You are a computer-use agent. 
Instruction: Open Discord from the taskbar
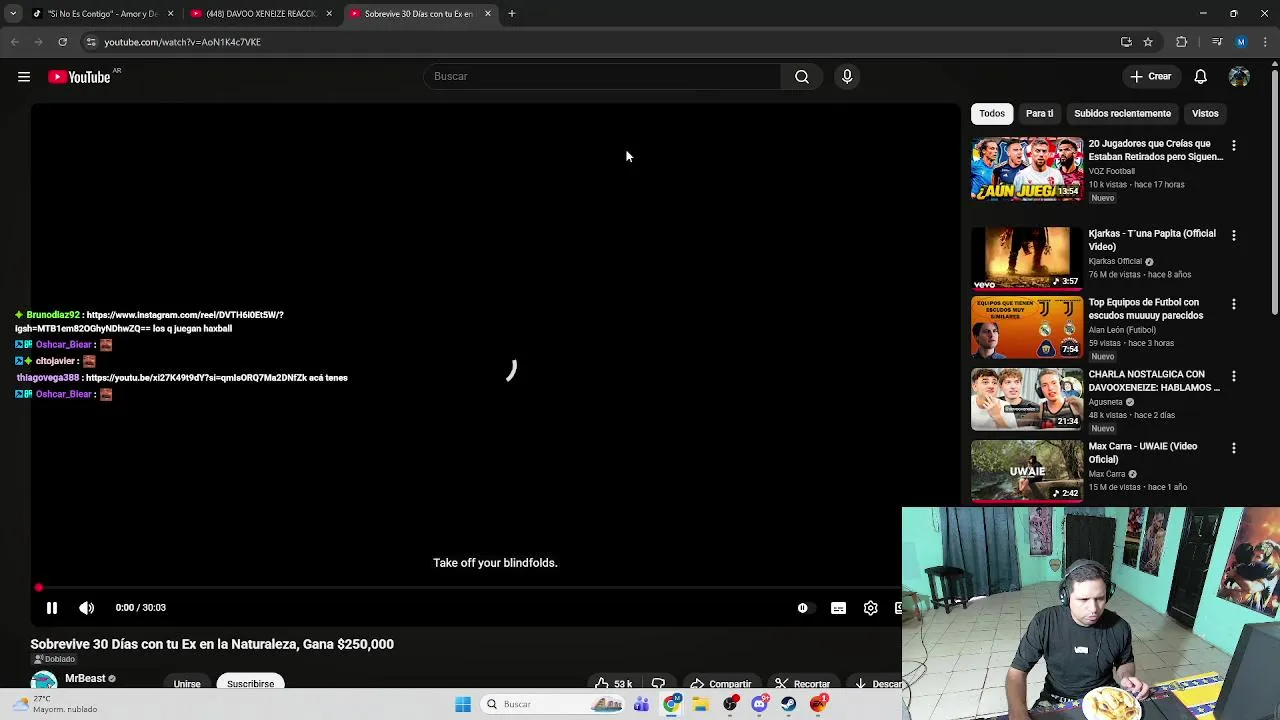pos(760,704)
